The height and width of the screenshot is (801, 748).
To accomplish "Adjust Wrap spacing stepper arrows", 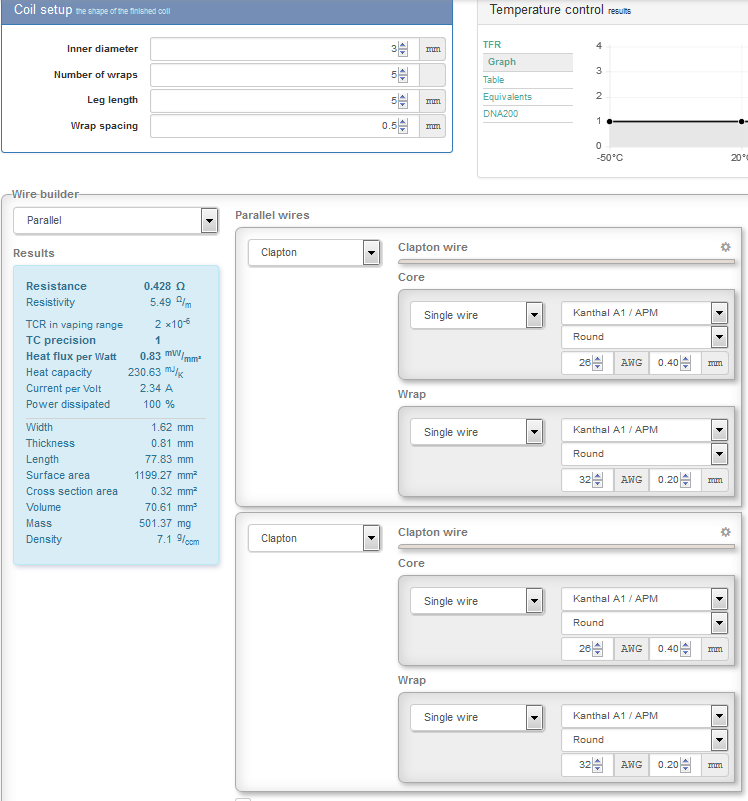I will click(x=403, y=126).
